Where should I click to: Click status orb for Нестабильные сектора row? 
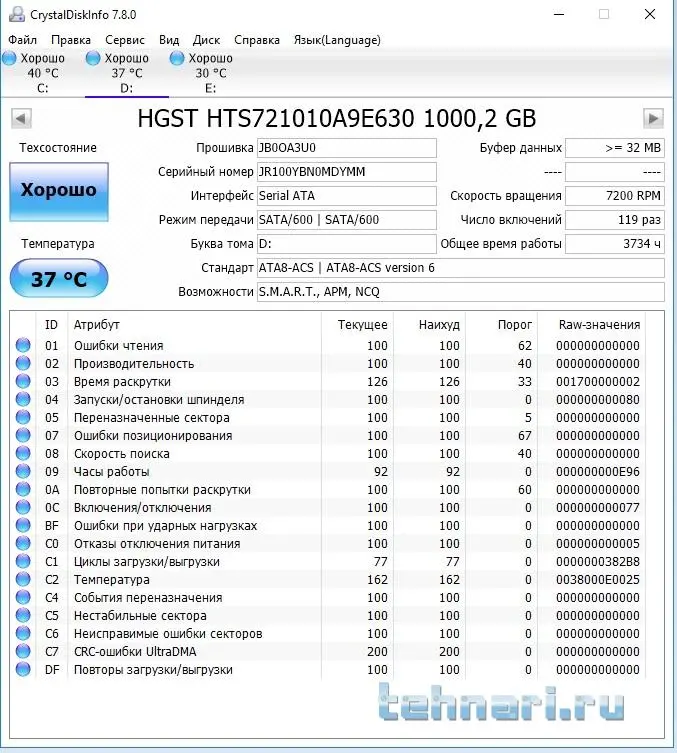[23, 615]
